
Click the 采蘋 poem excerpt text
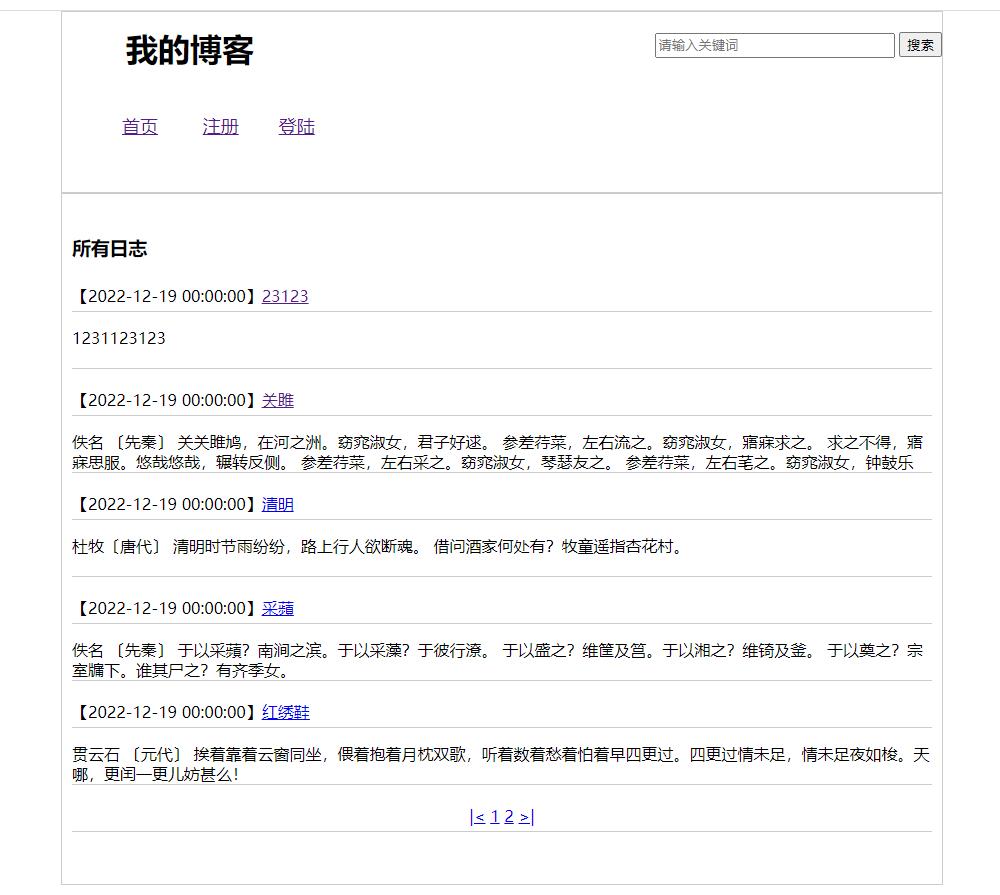coord(497,660)
